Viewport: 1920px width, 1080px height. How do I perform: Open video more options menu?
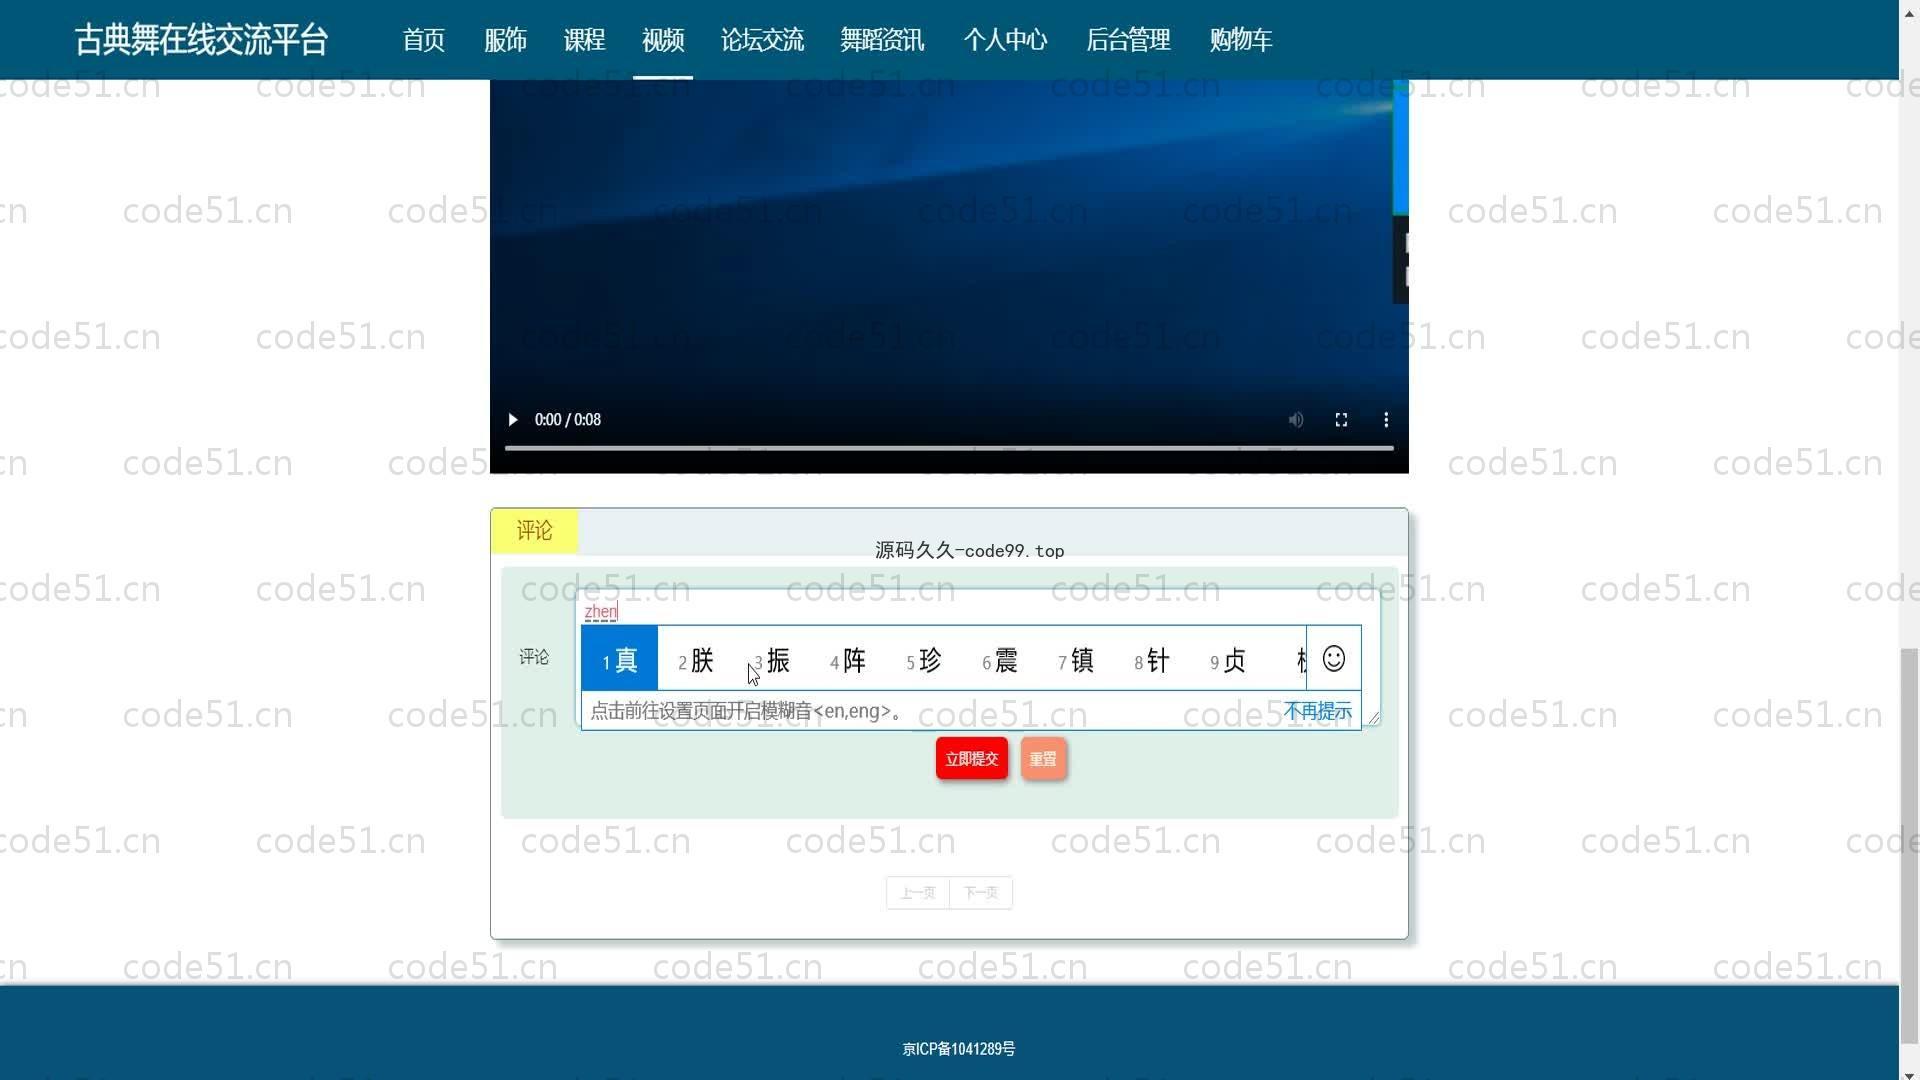(x=1386, y=420)
